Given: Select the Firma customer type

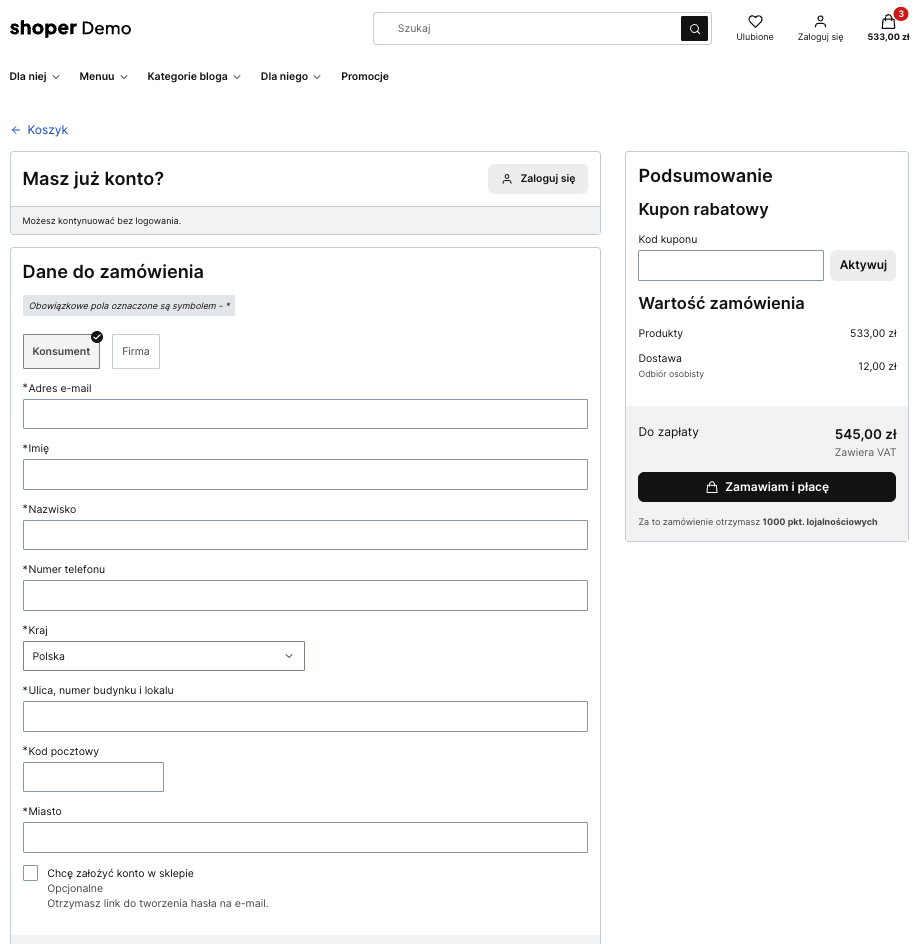Looking at the screenshot, I should (x=136, y=351).
